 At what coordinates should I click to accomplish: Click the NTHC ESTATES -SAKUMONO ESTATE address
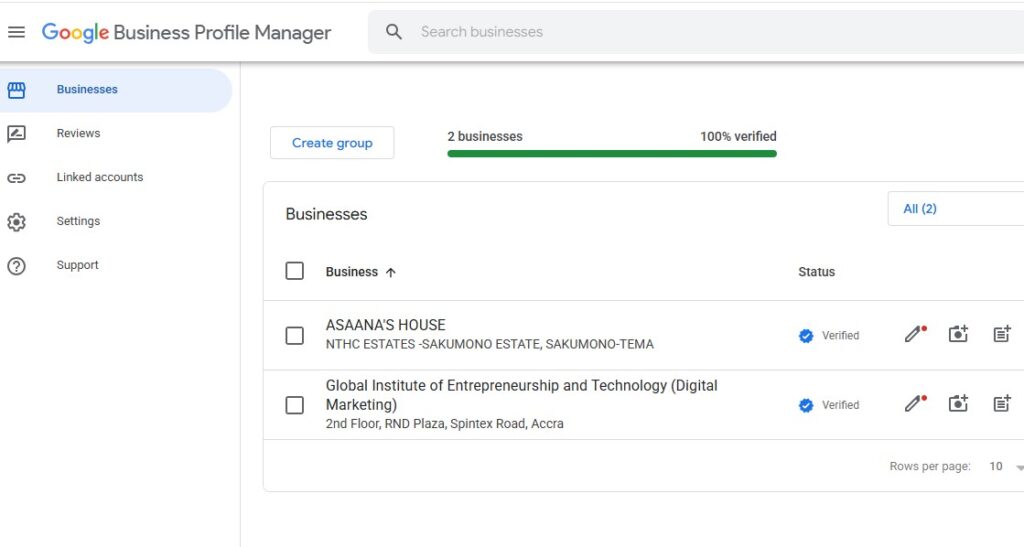pos(490,345)
